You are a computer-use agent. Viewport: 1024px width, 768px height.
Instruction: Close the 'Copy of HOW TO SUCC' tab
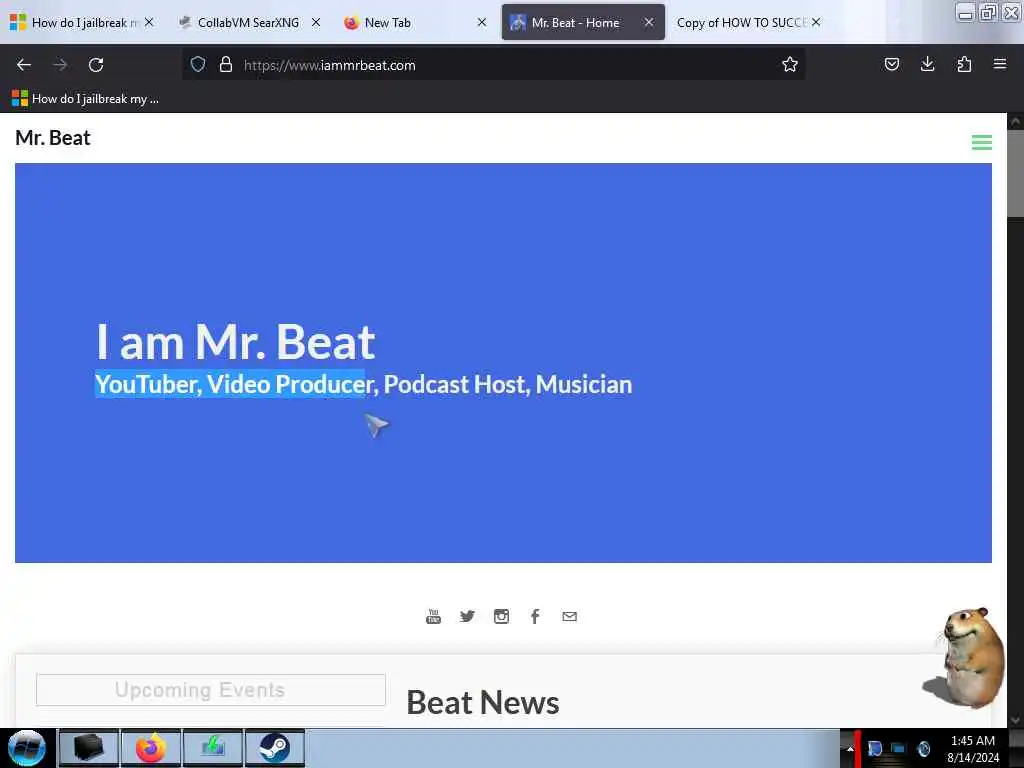tap(816, 22)
